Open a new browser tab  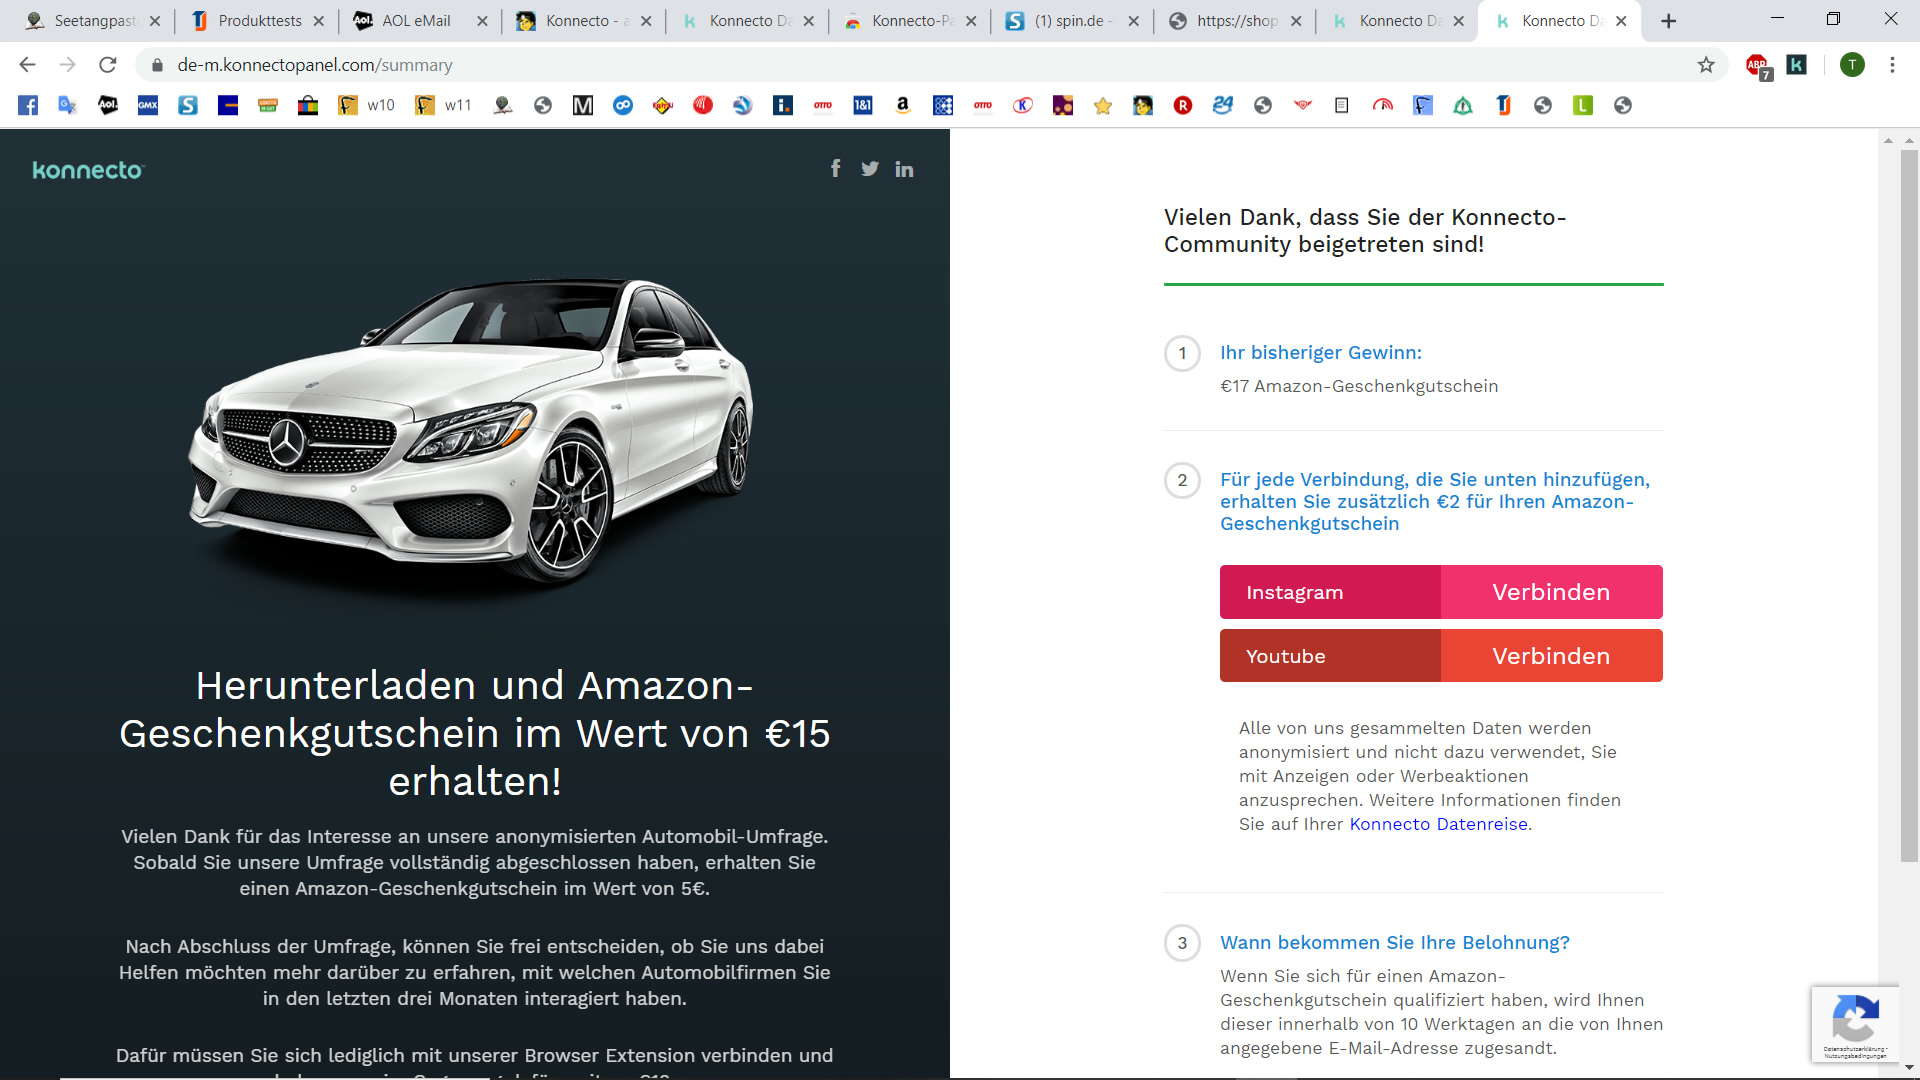[x=1668, y=21]
